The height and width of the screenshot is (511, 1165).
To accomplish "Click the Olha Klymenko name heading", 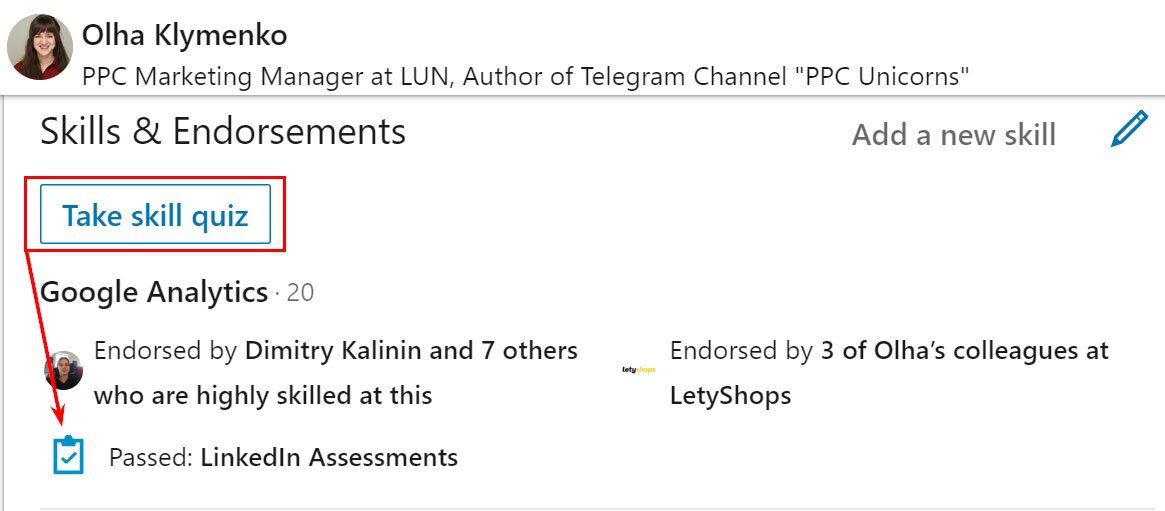I will coord(185,35).
